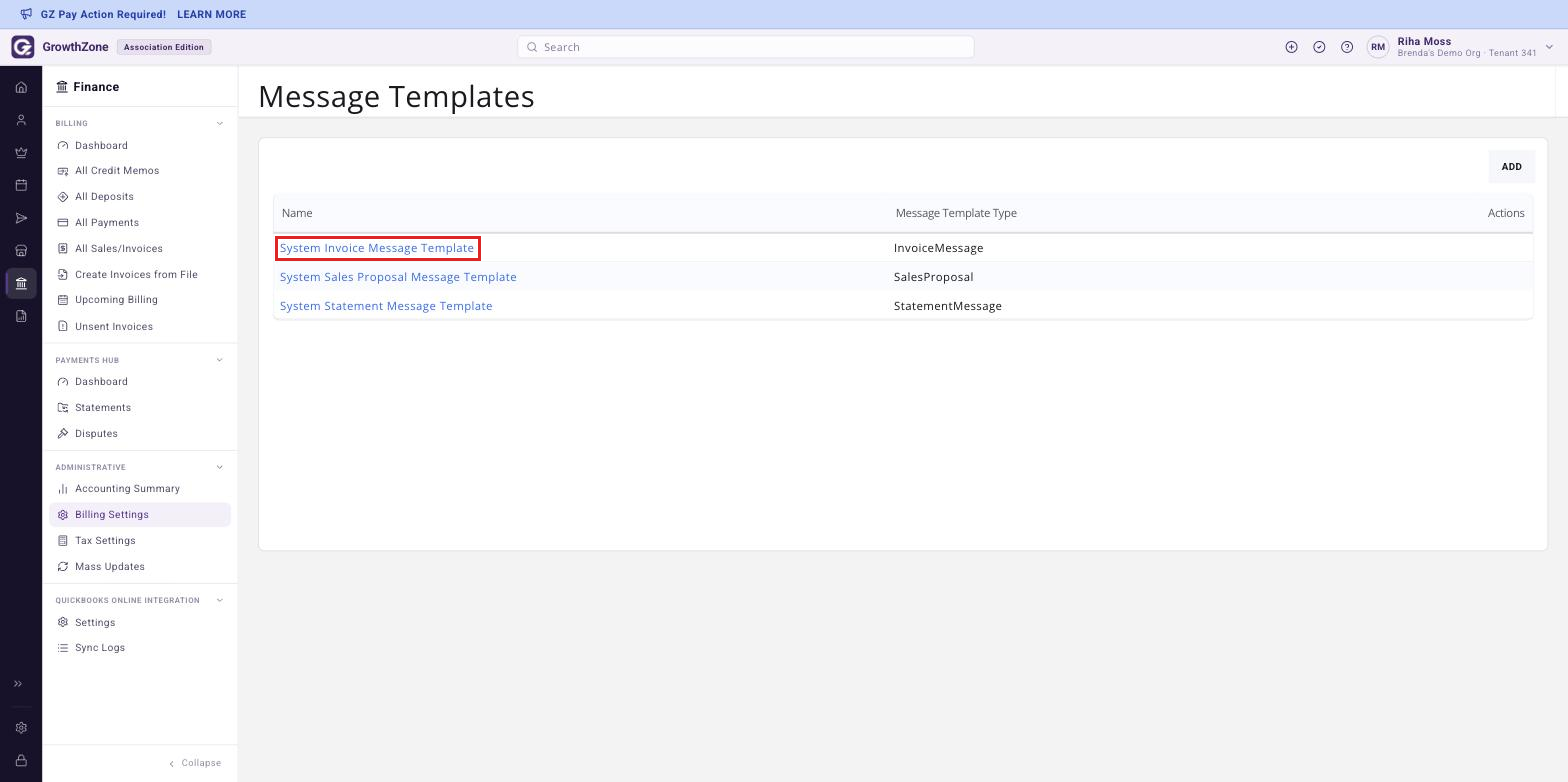
Task: Collapse the Finance sidebar panel
Action: pos(195,763)
